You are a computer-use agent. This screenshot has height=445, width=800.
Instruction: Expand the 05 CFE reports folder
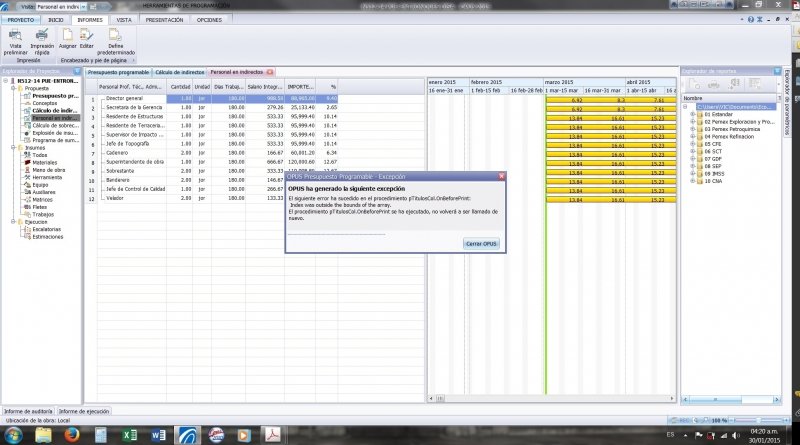pyautogui.click(x=692, y=142)
